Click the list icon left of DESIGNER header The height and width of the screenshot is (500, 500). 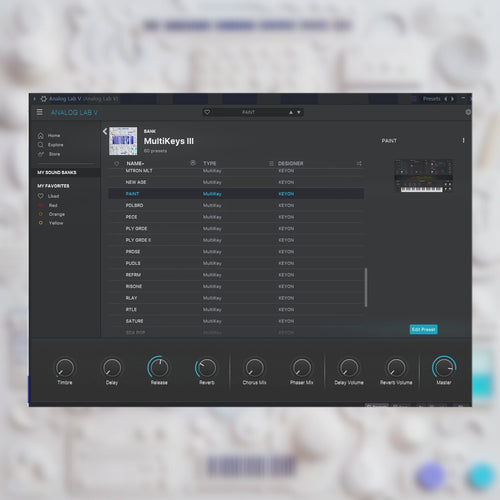[271, 163]
